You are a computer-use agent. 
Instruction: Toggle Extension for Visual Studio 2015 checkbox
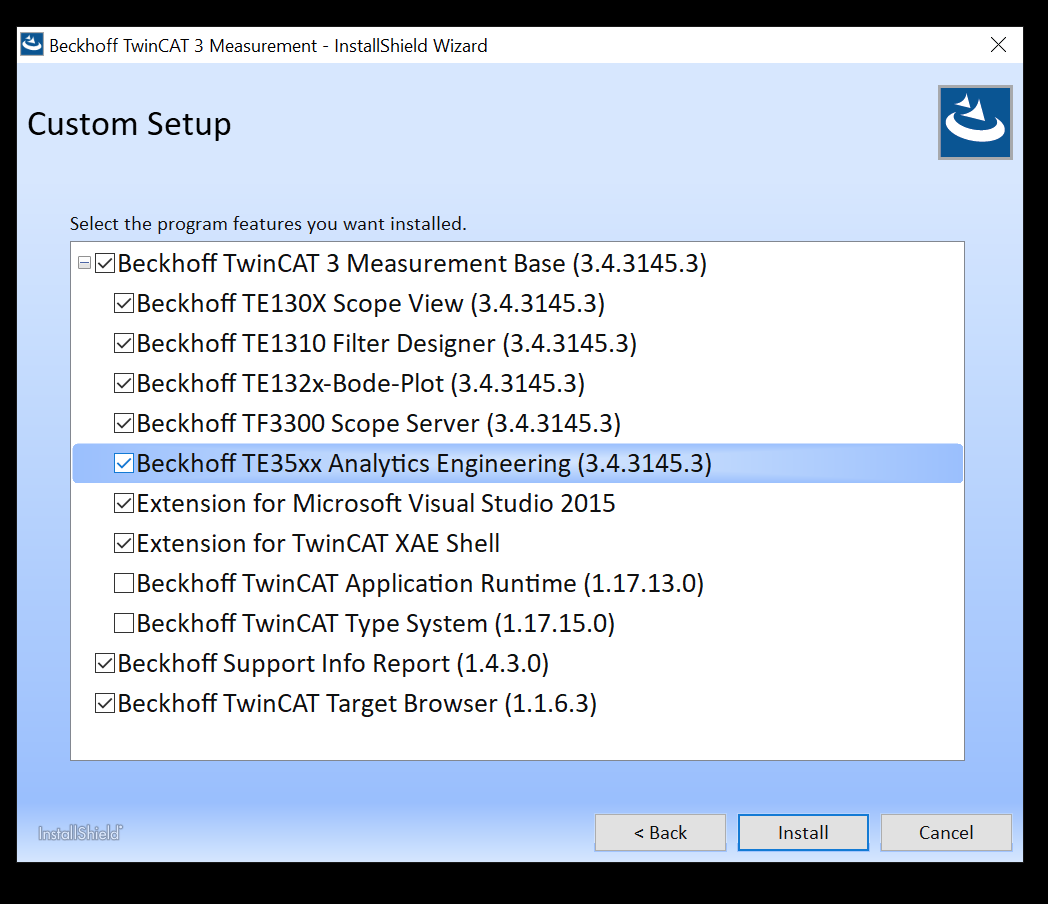(124, 503)
